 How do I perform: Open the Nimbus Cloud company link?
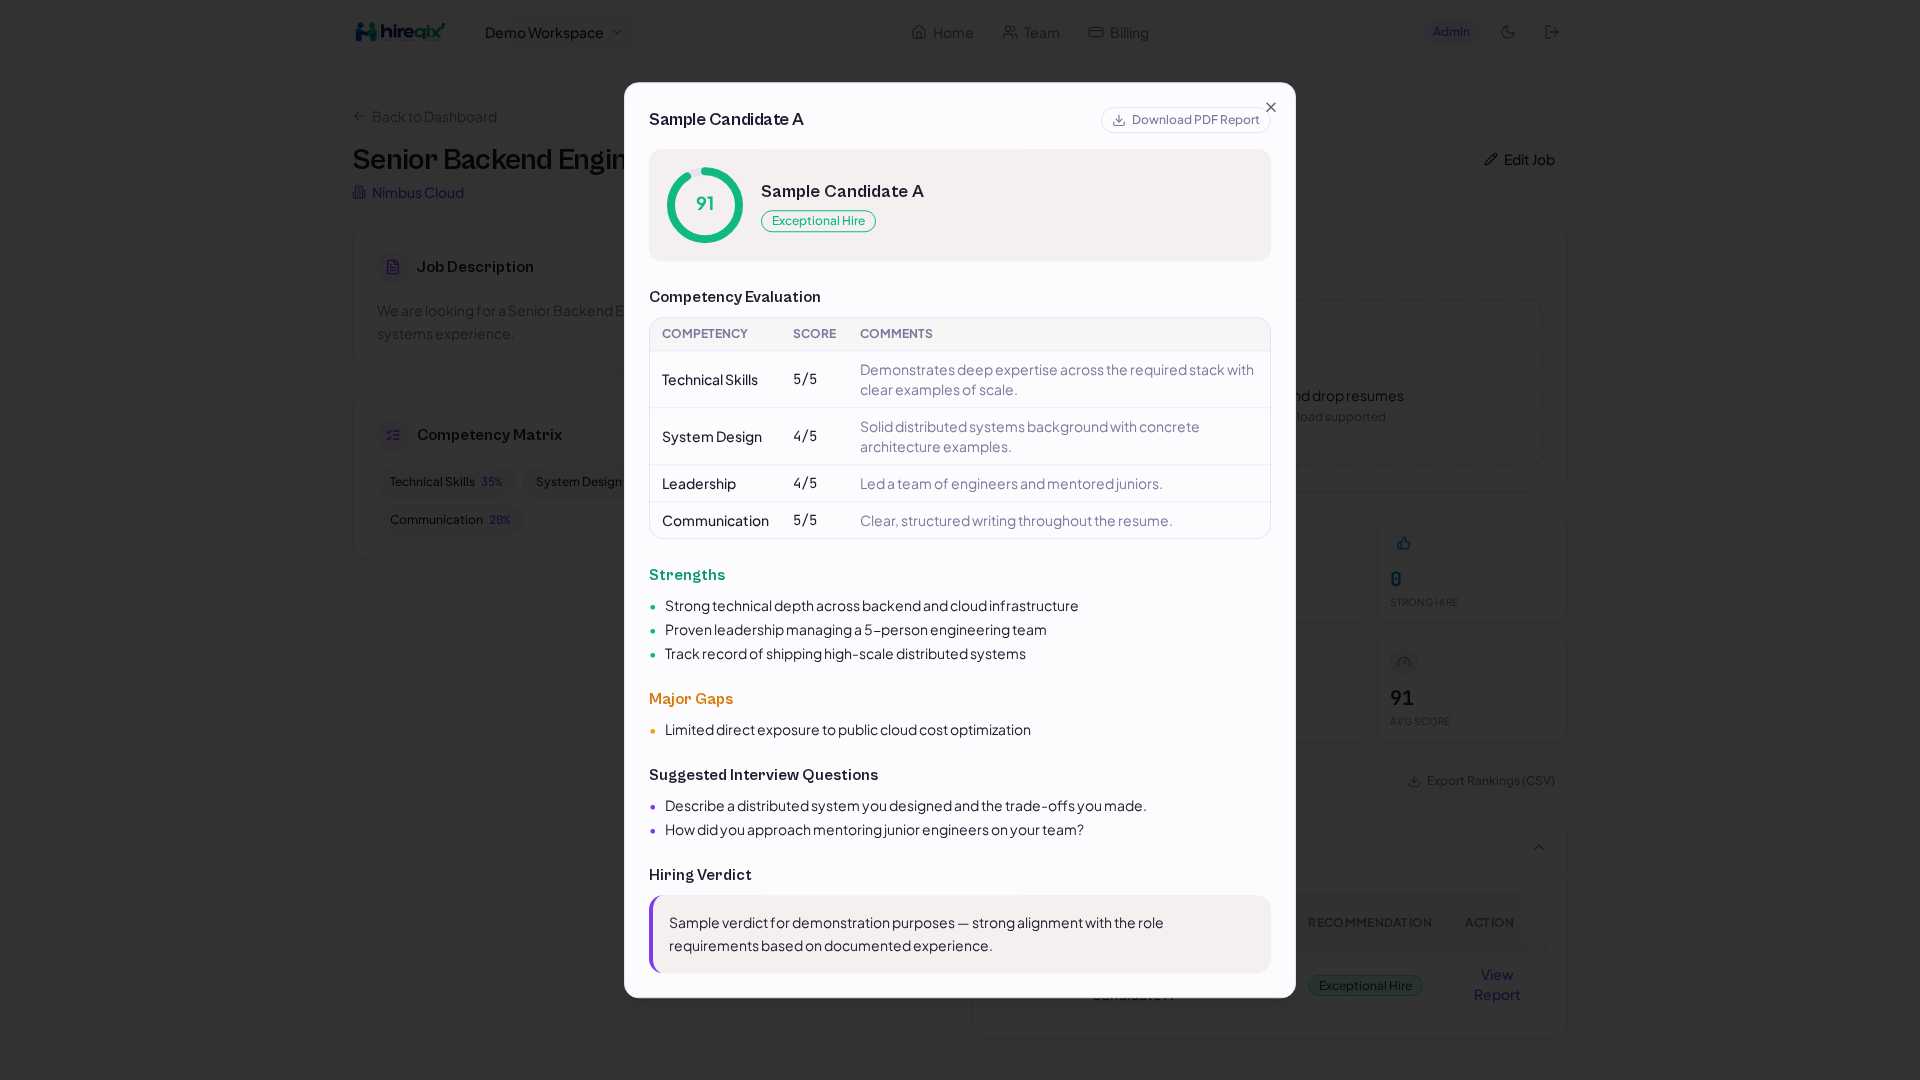[408, 193]
